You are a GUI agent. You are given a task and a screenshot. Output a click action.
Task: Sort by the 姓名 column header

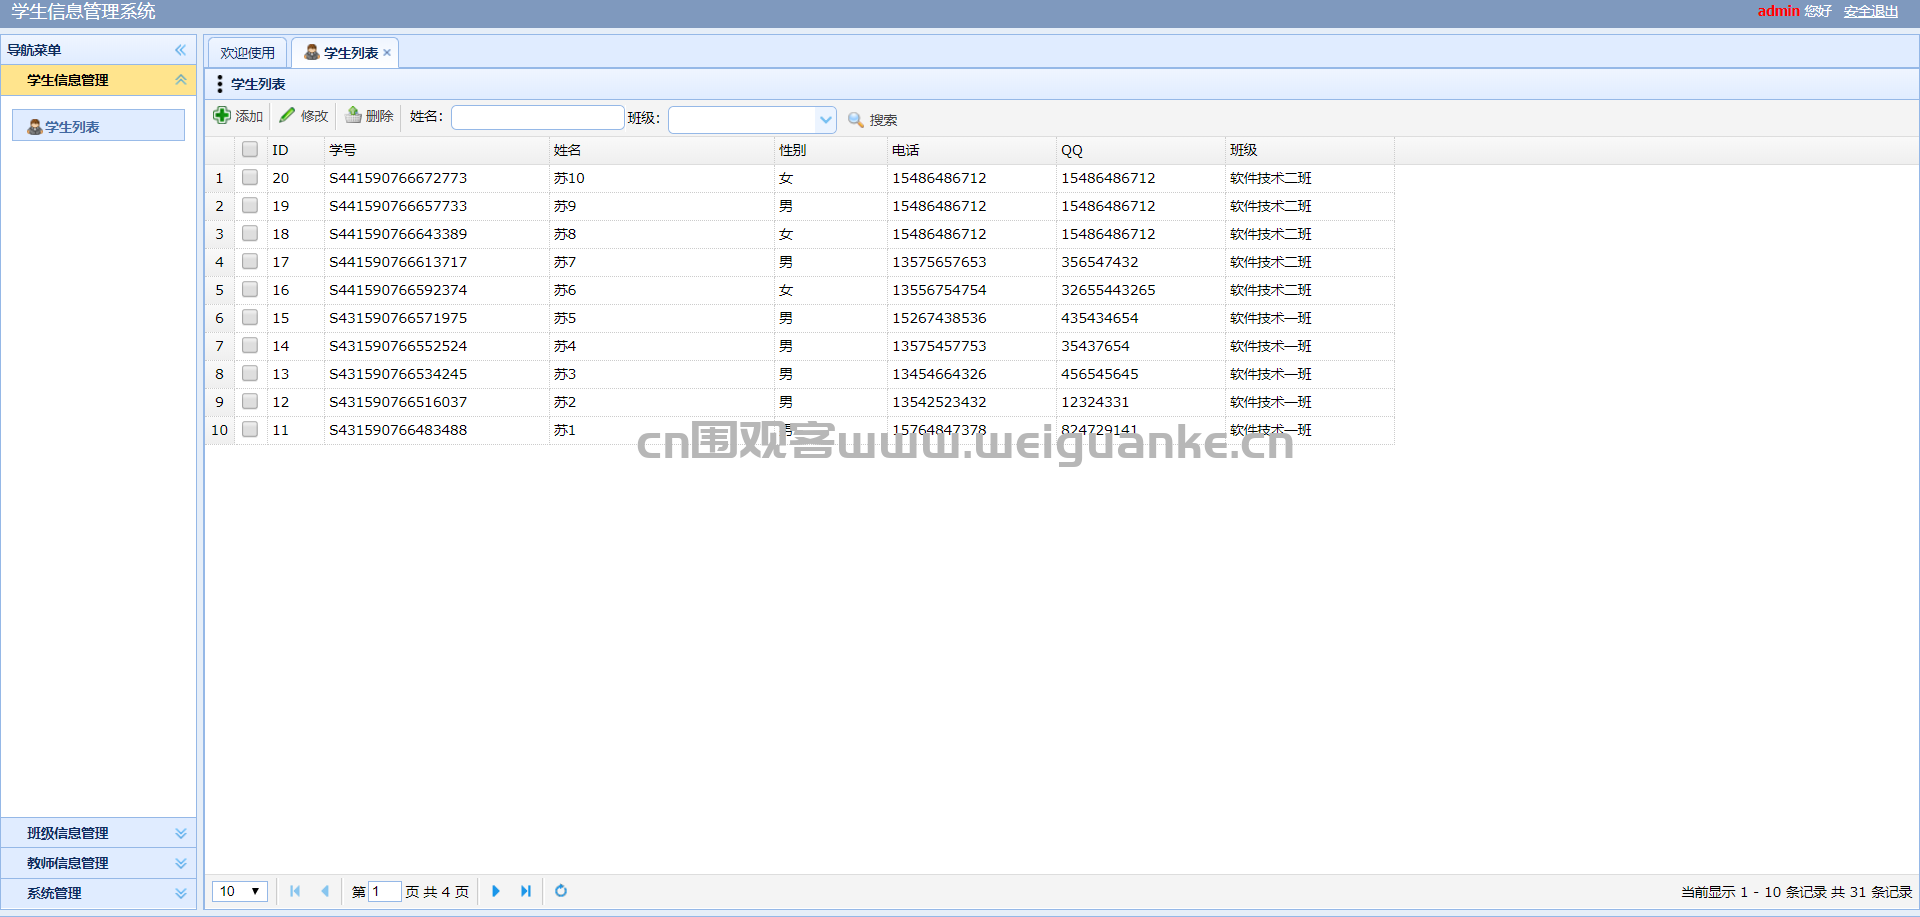coord(661,150)
